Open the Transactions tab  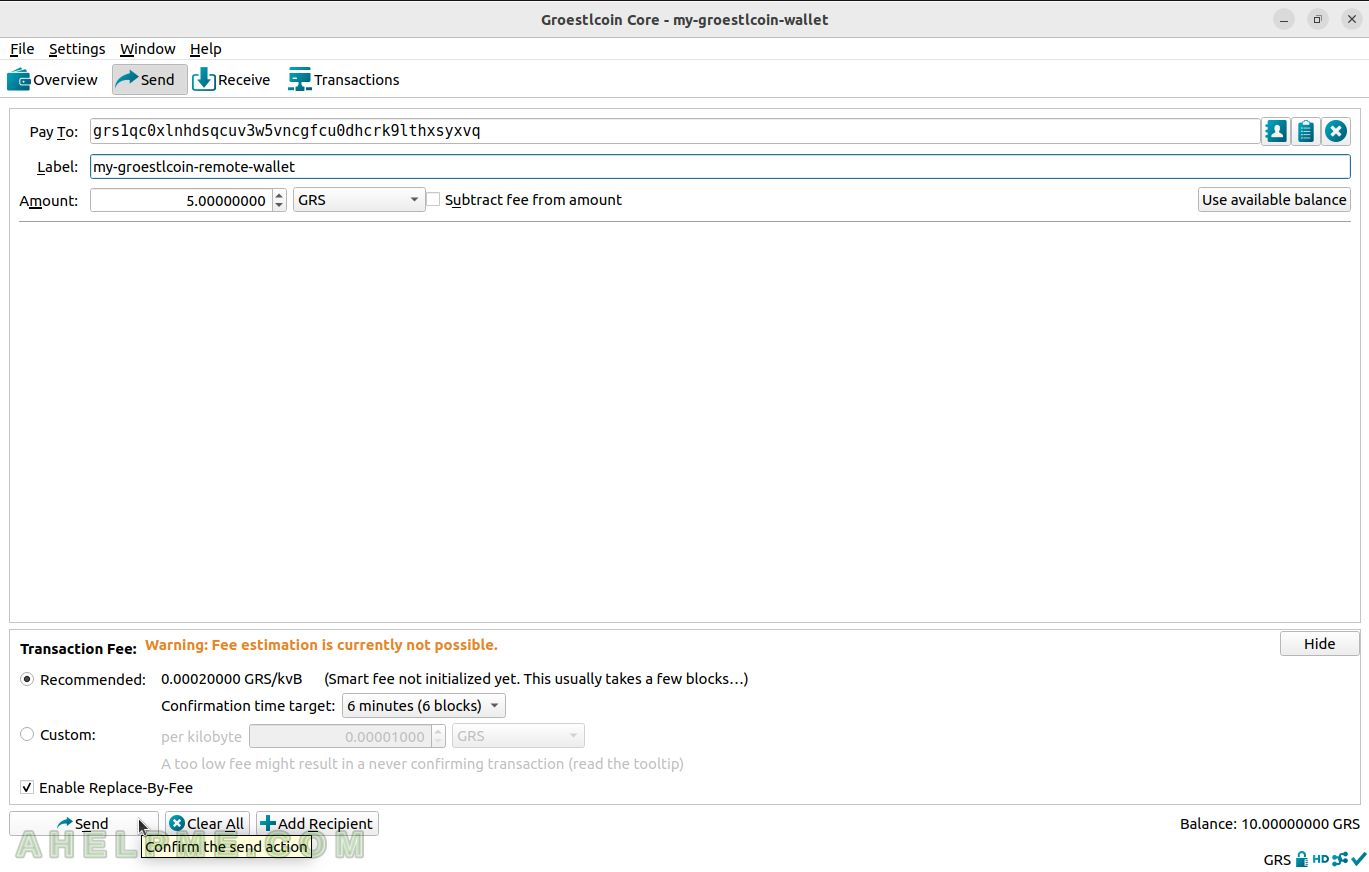click(x=344, y=80)
